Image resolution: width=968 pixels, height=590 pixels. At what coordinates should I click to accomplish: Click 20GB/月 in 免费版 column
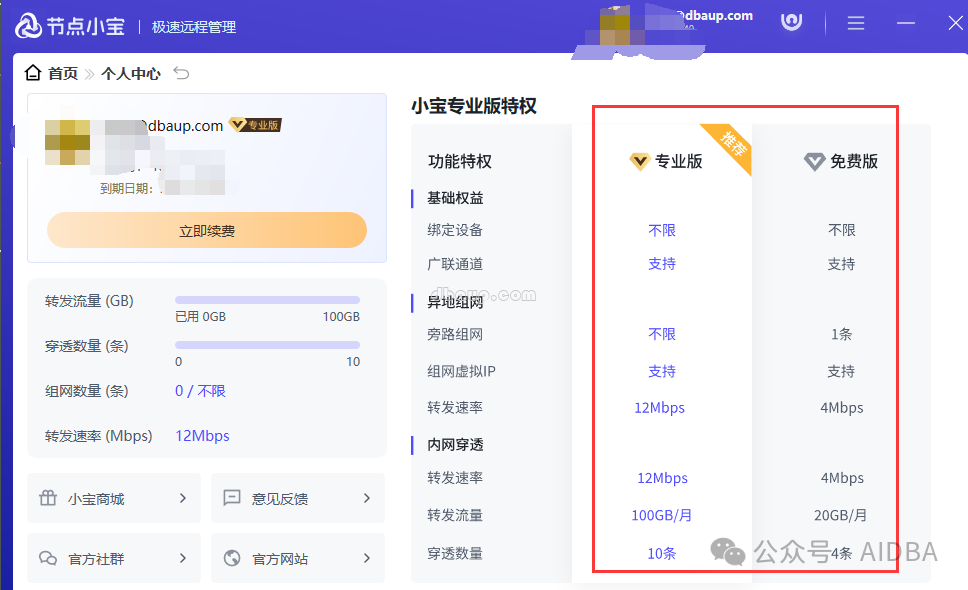(841, 515)
